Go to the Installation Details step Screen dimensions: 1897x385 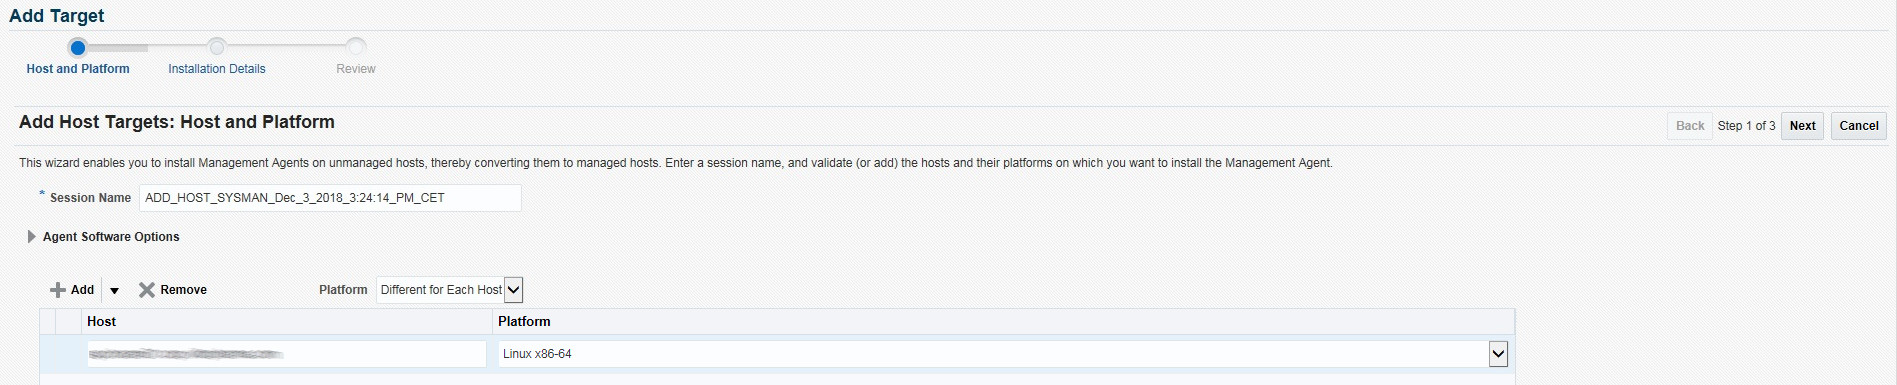pyautogui.click(x=217, y=69)
